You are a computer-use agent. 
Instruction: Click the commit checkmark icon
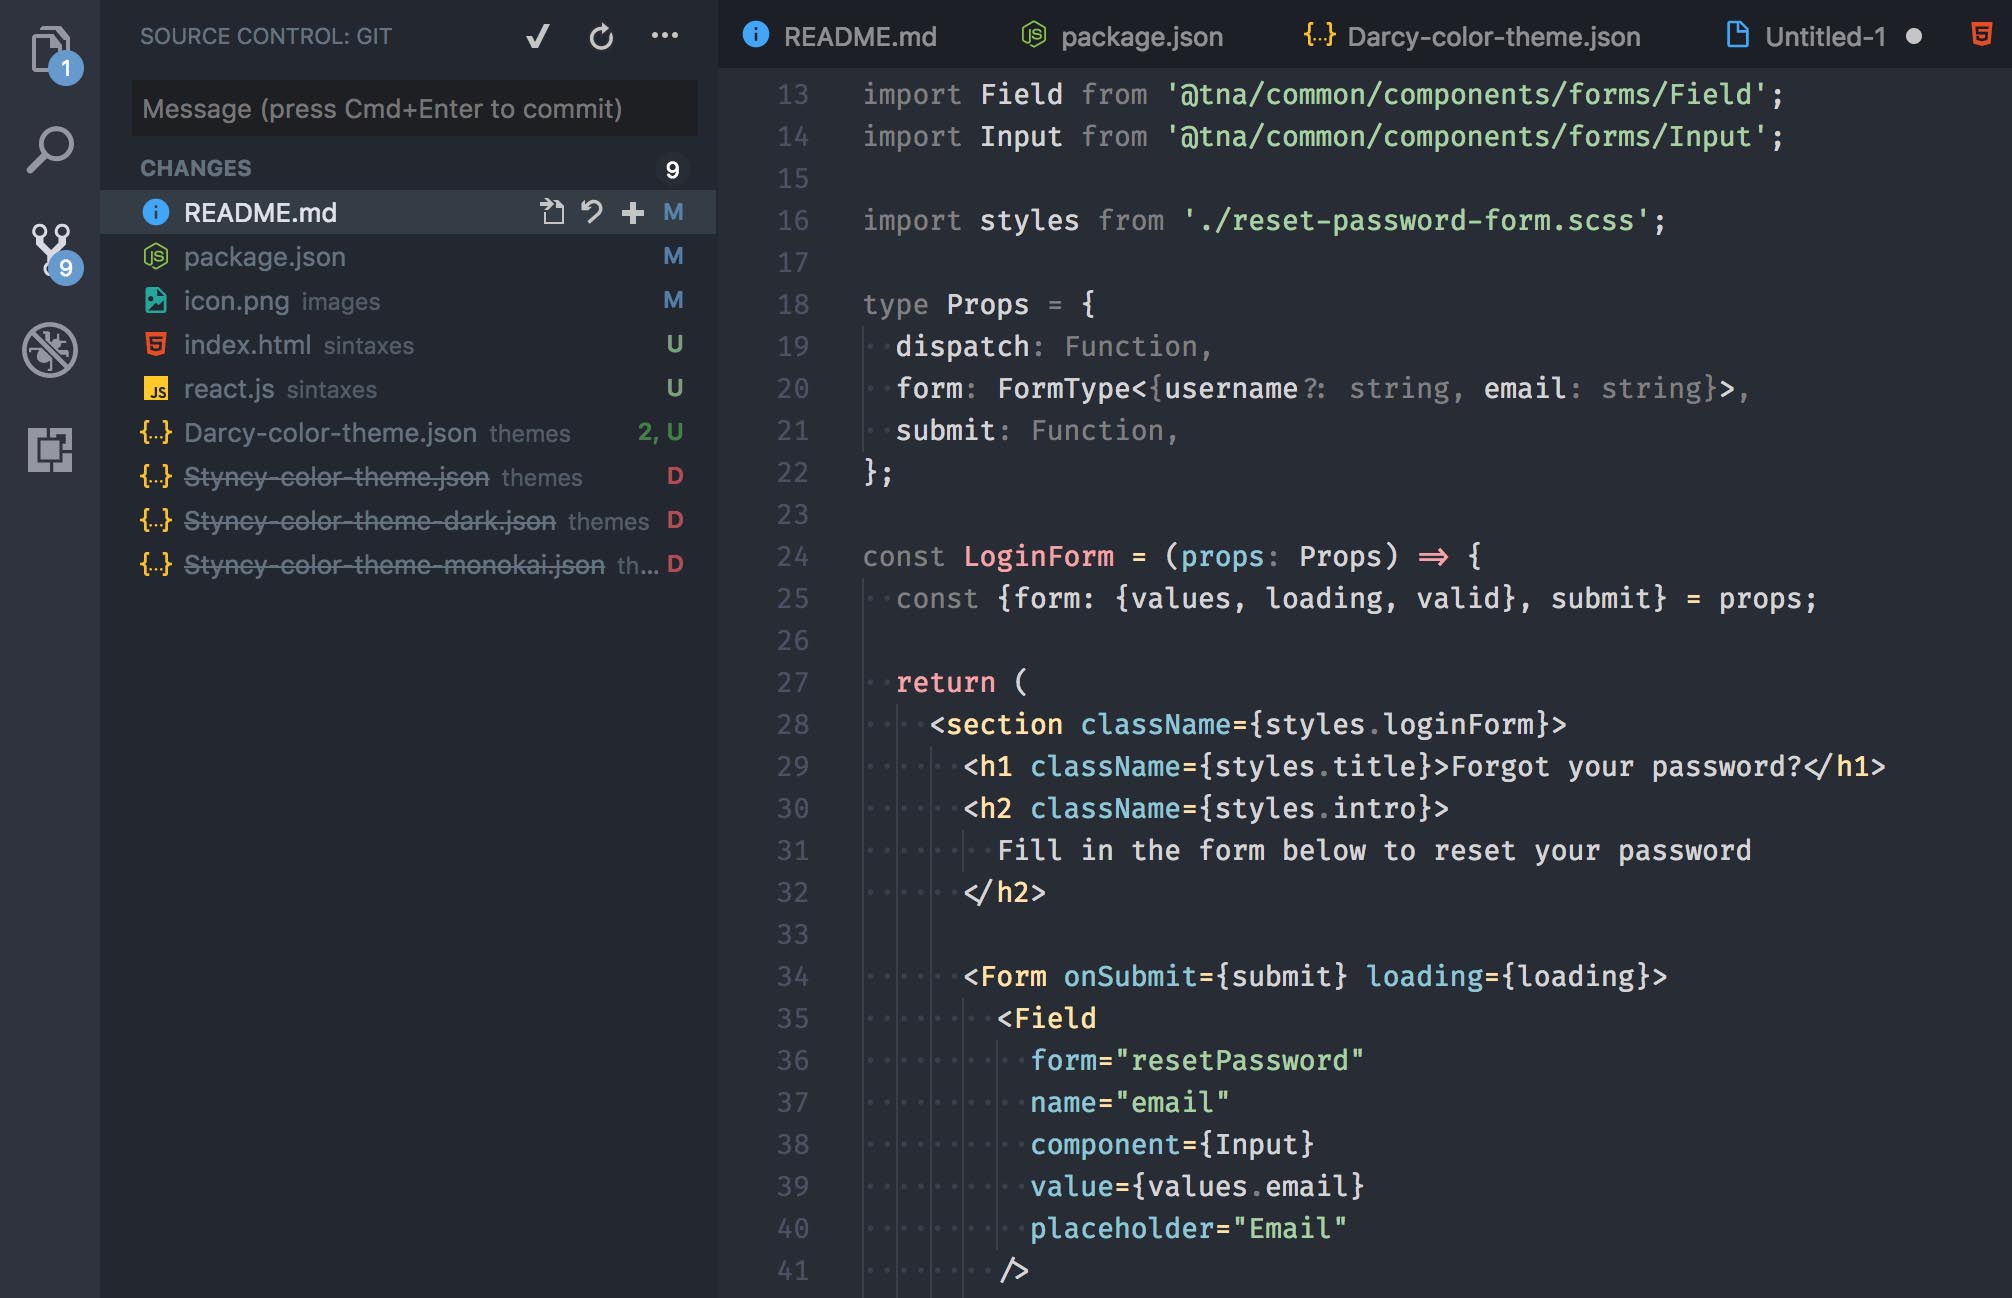pyautogui.click(x=538, y=37)
